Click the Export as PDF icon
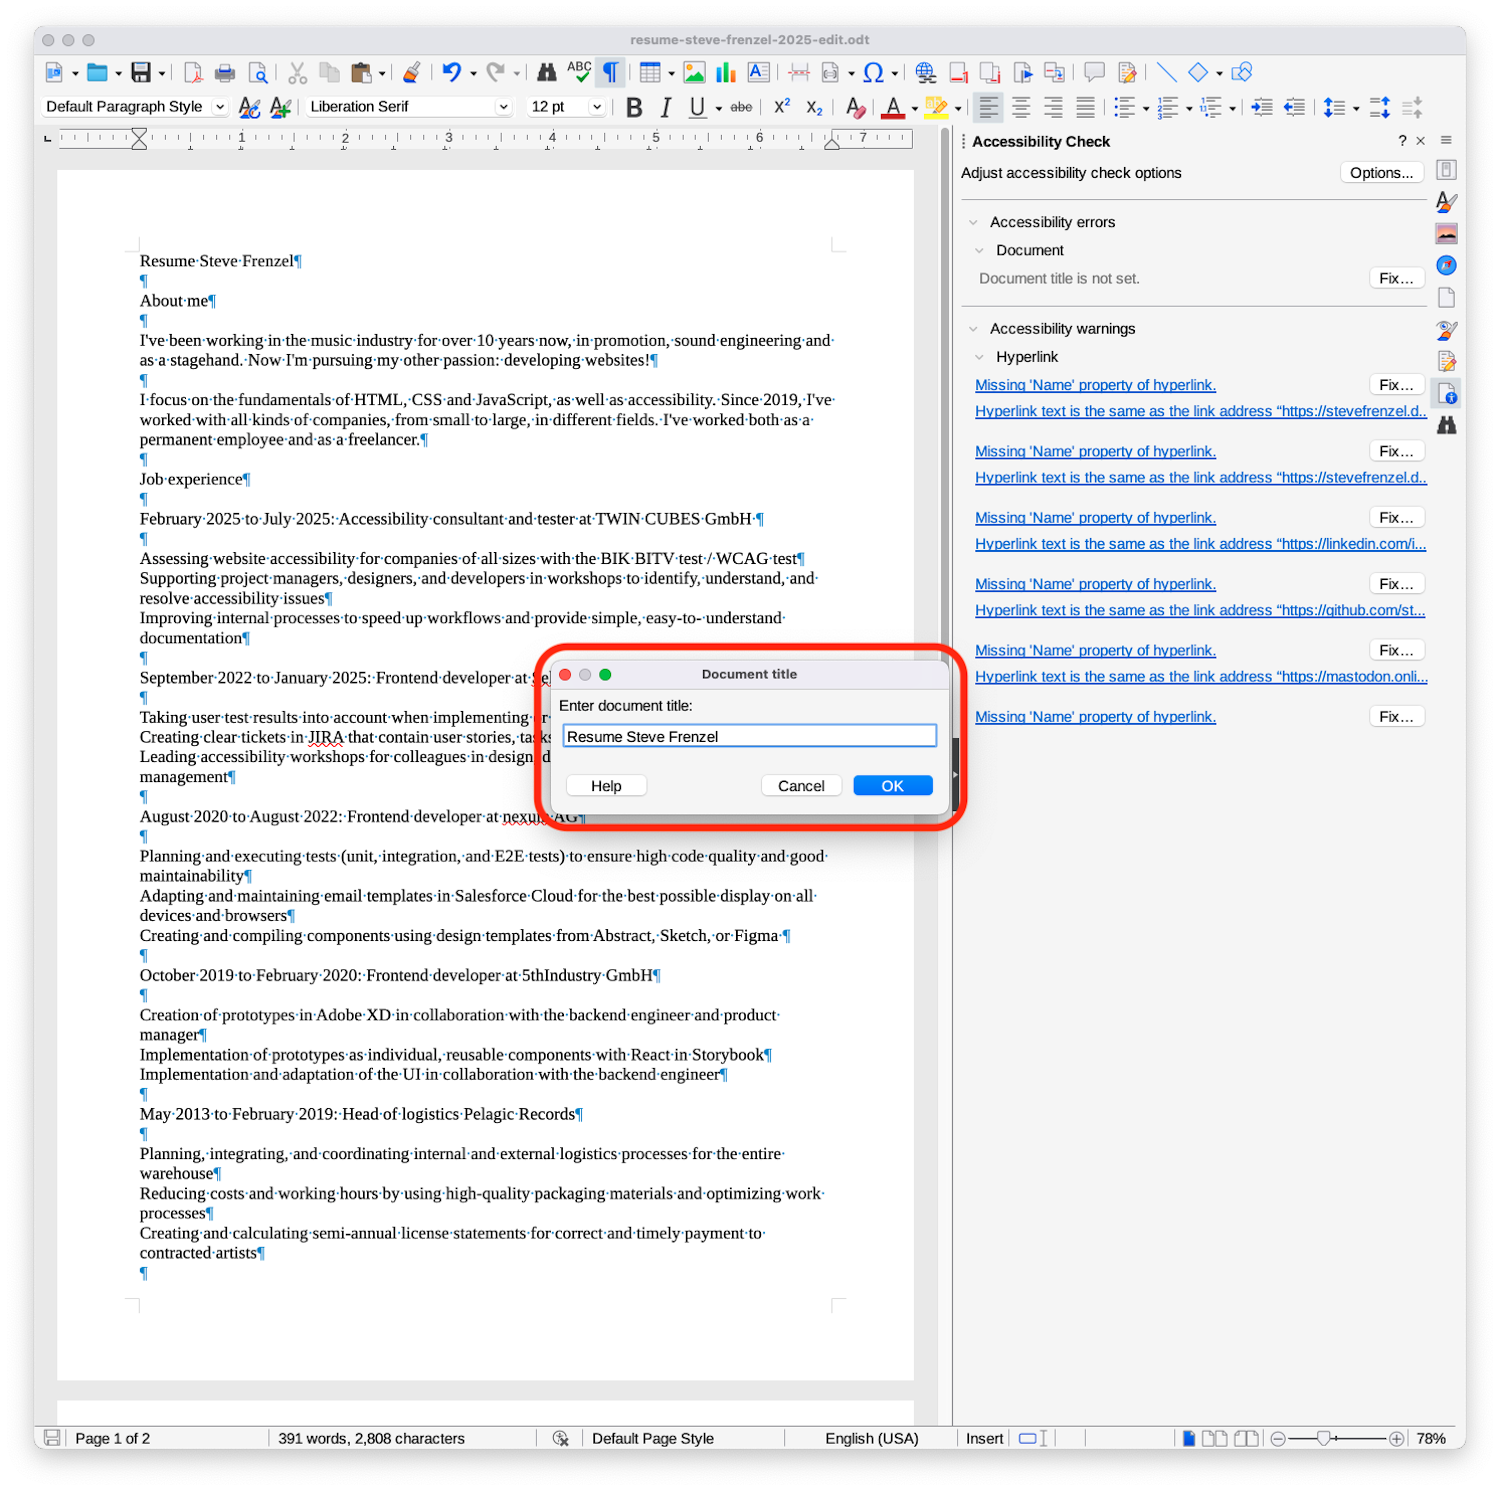1500x1491 pixels. 193,73
